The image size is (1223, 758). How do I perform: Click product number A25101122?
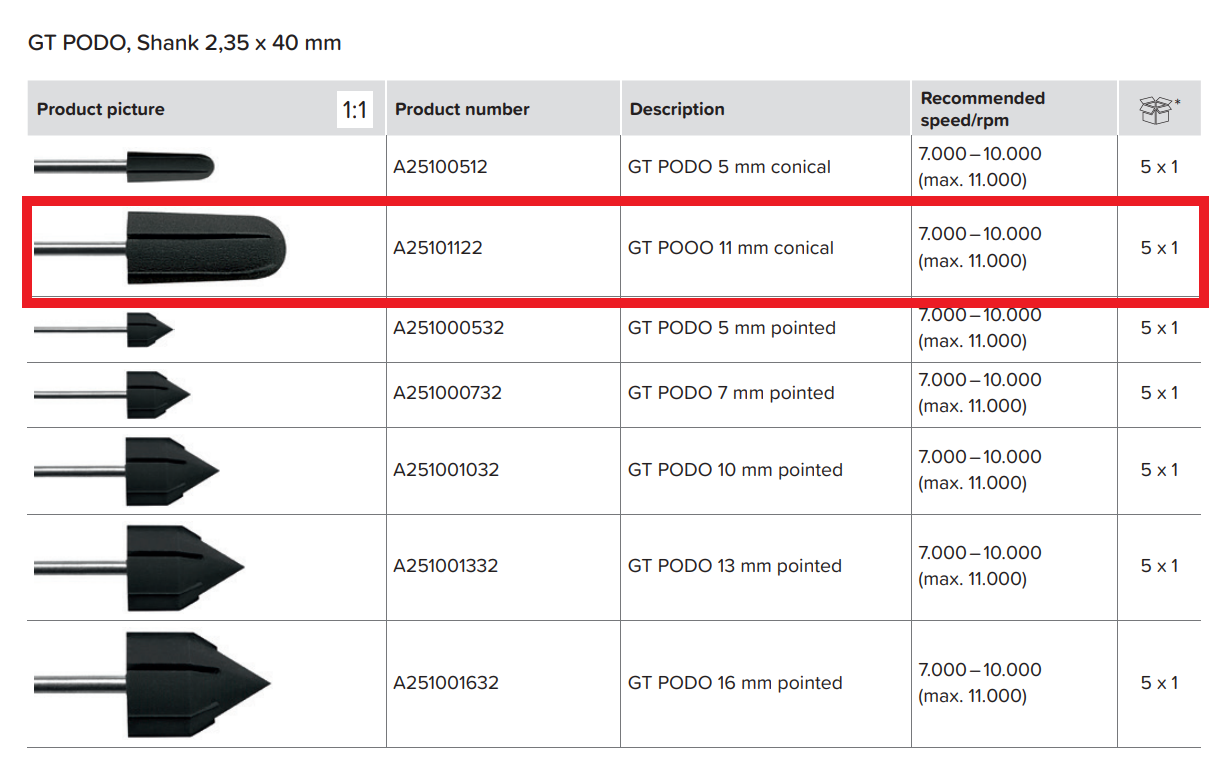click(x=438, y=248)
